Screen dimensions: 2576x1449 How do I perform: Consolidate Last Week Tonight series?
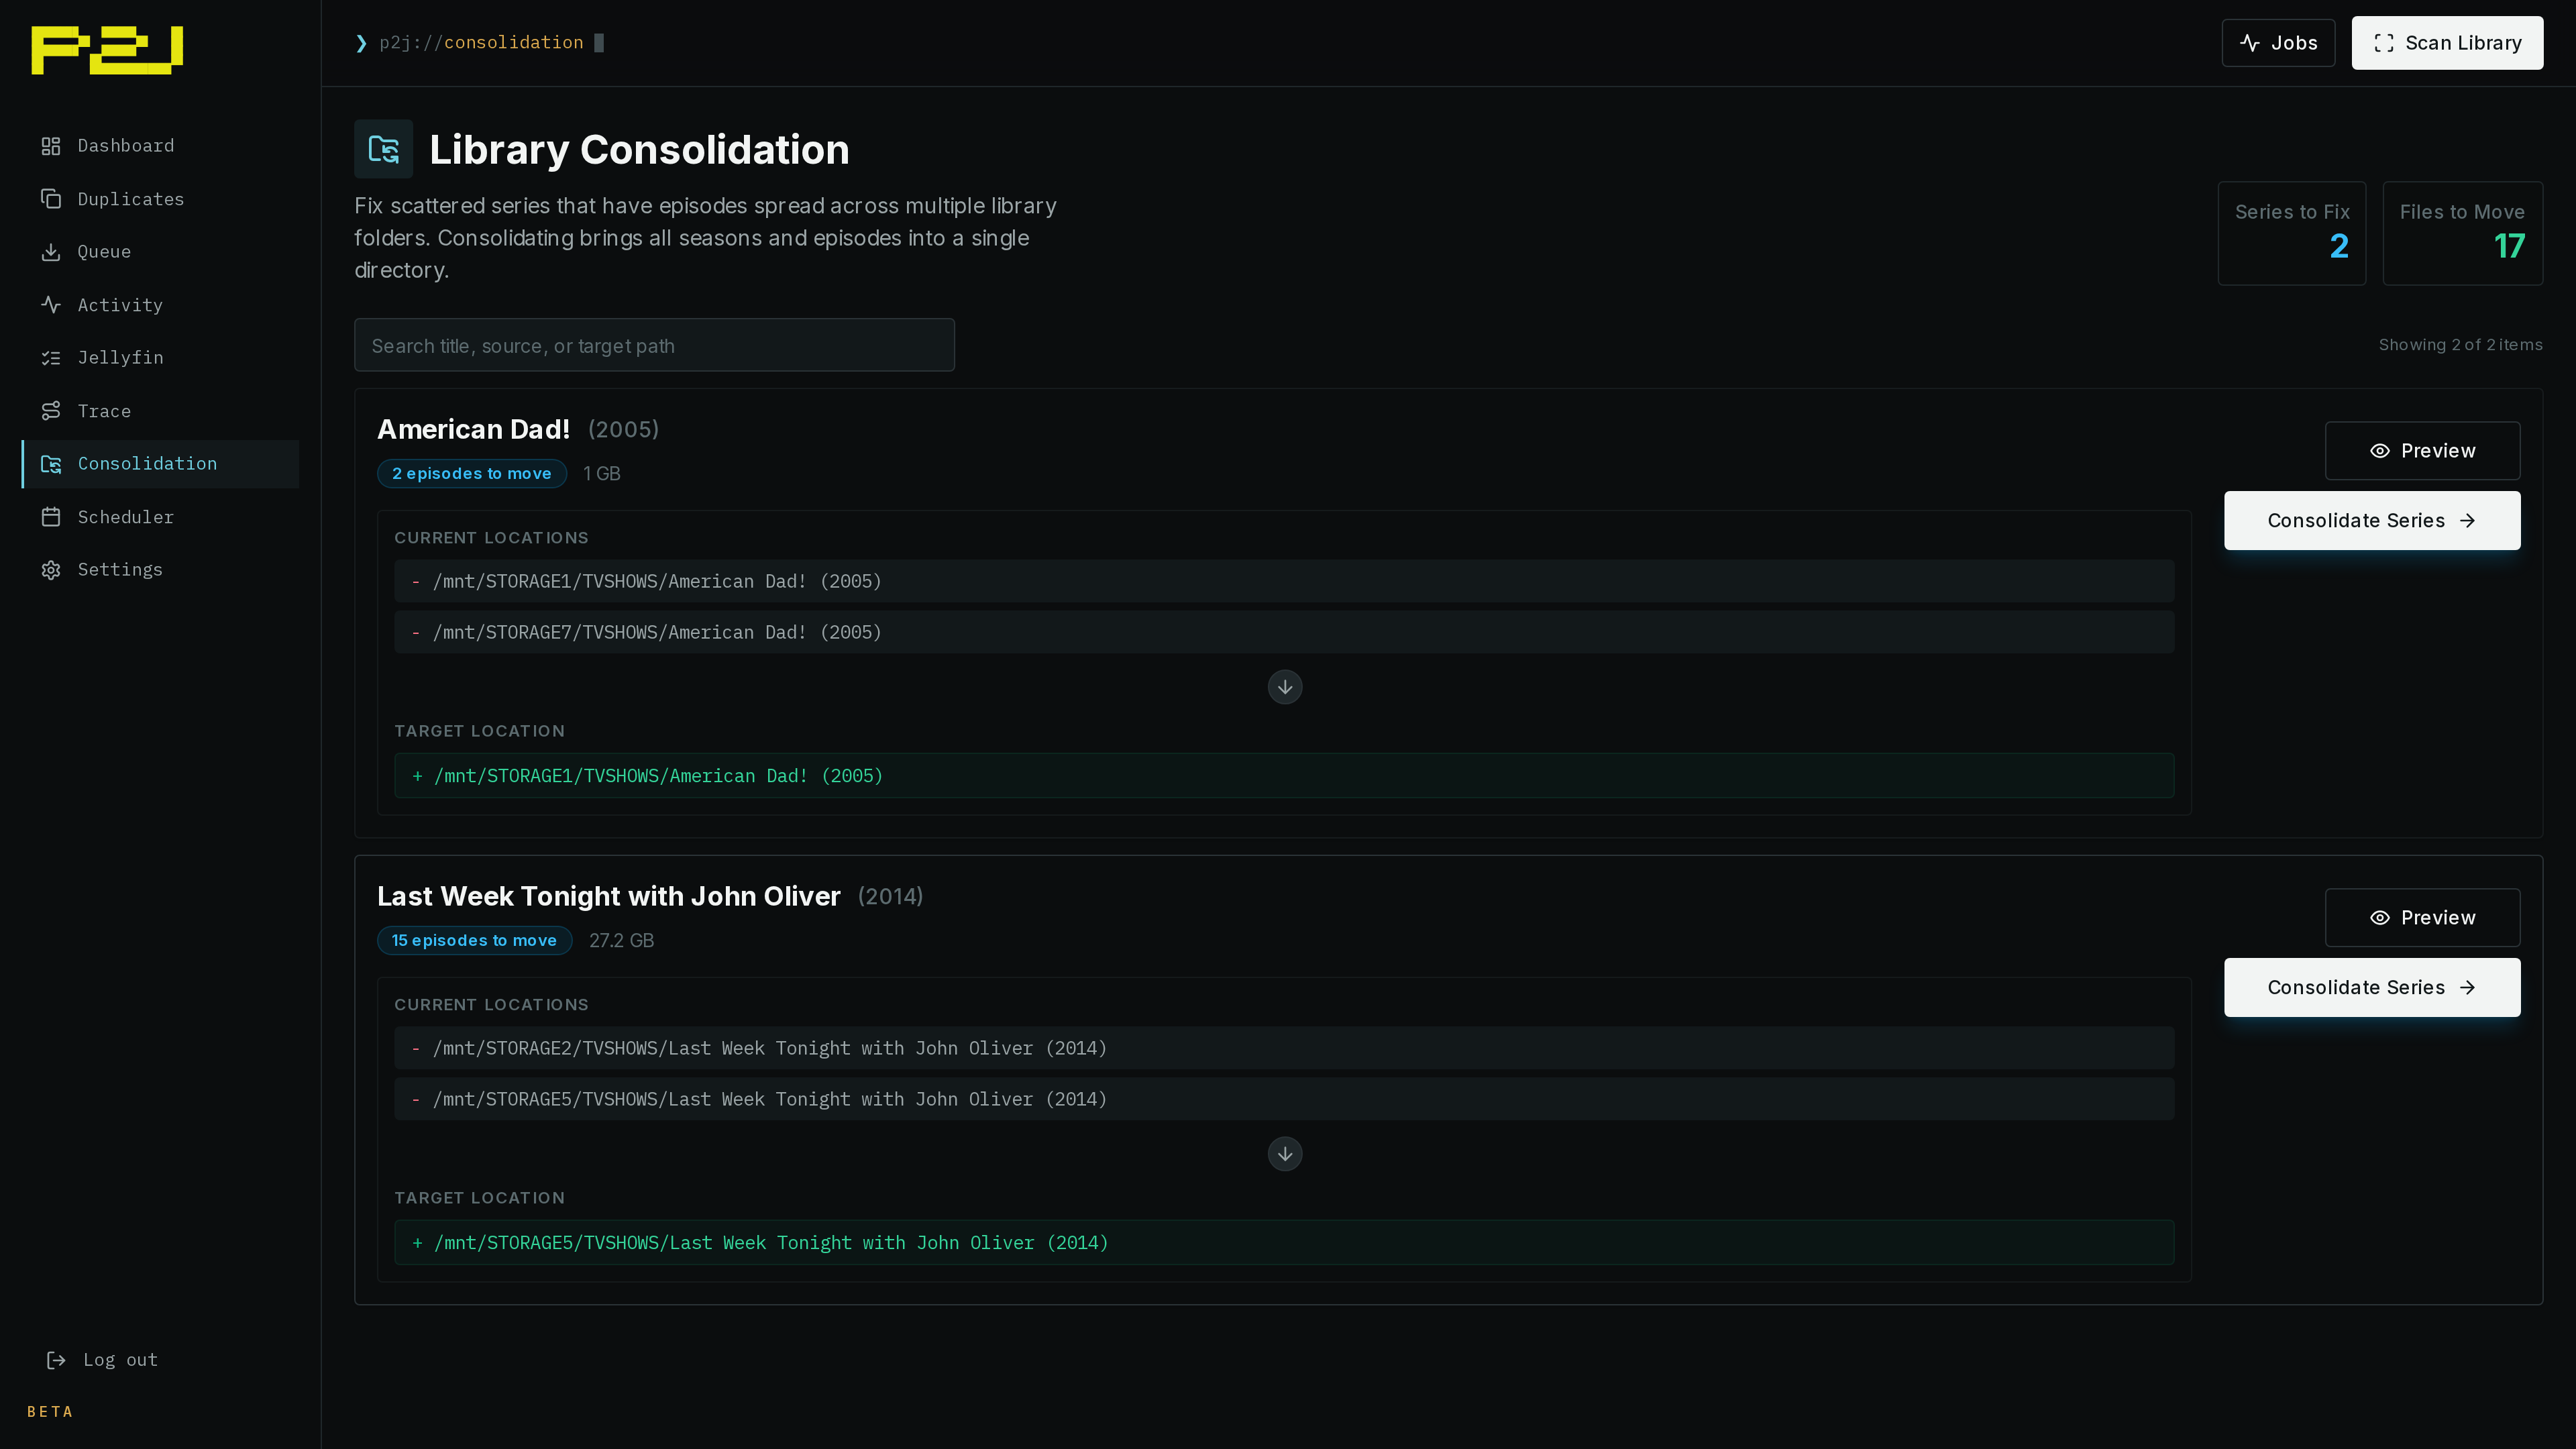tap(2372, 988)
